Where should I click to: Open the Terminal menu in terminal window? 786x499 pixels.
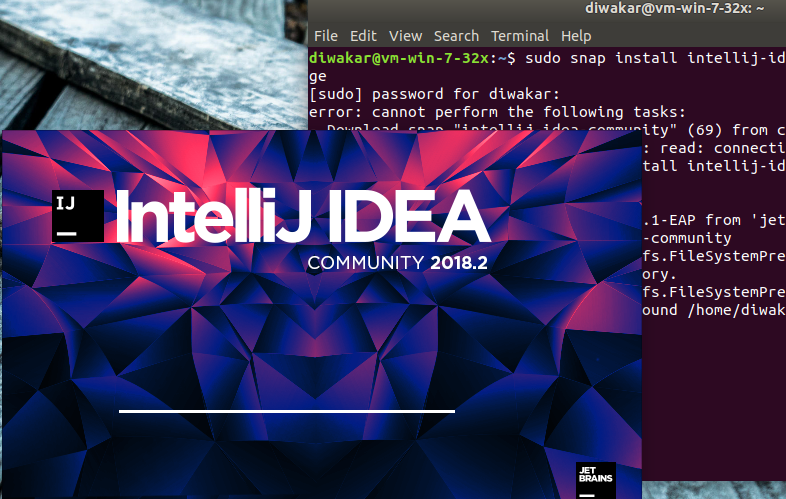pyautogui.click(x=519, y=36)
